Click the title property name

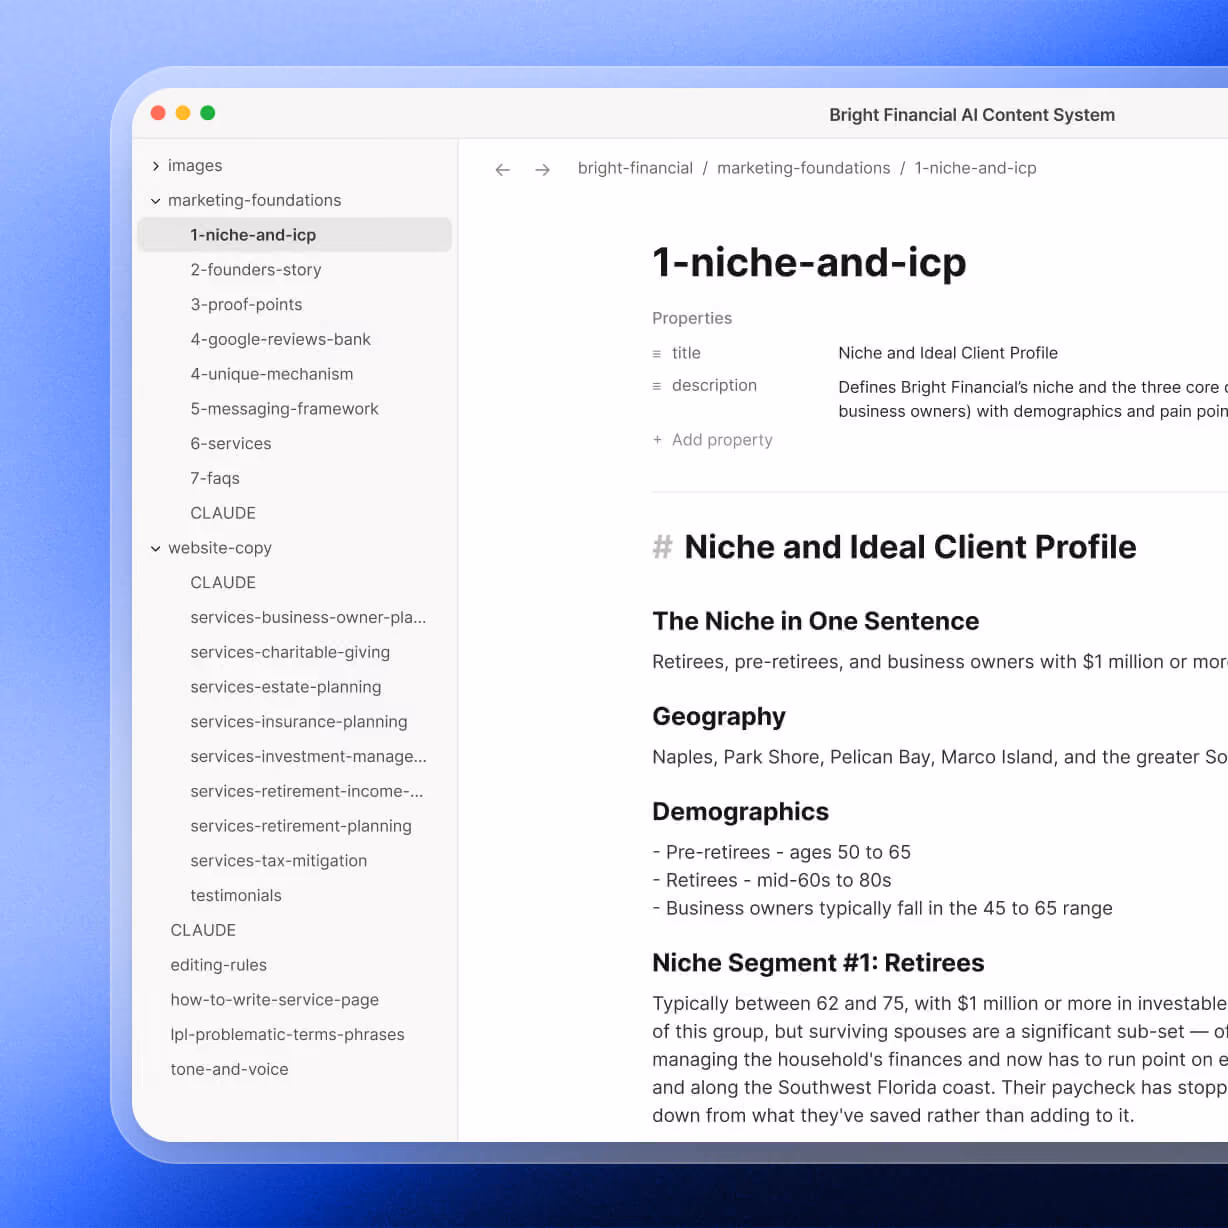pyautogui.click(x=686, y=353)
